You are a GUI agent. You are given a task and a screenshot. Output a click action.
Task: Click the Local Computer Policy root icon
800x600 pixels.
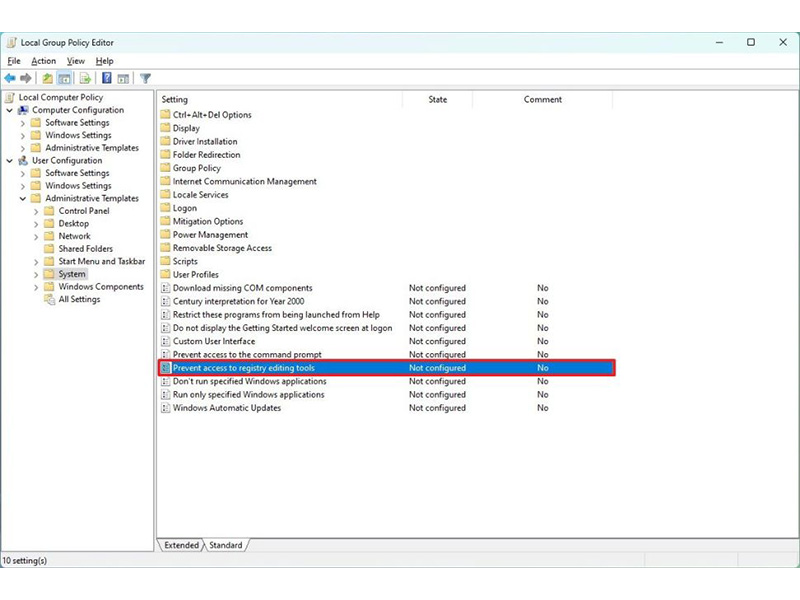click(10, 97)
